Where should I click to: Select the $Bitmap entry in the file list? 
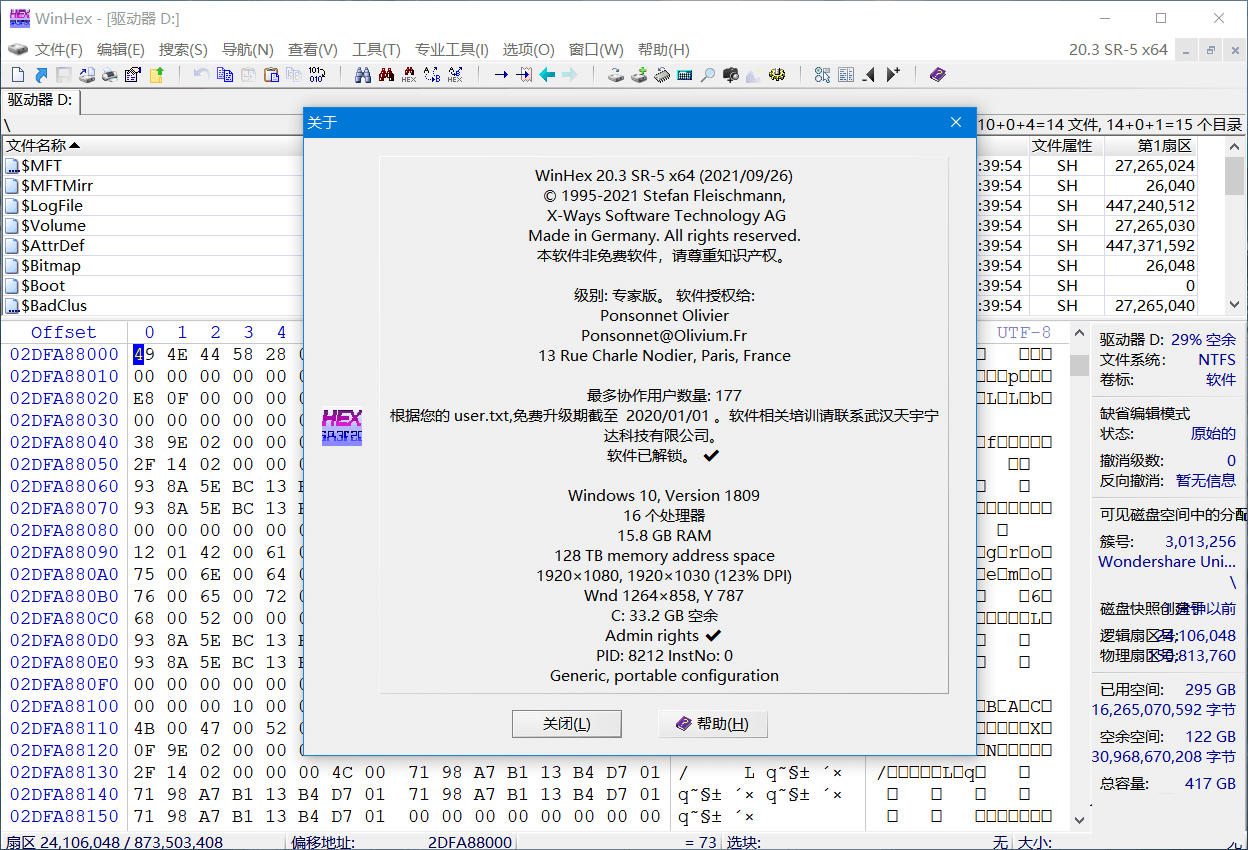[152, 266]
